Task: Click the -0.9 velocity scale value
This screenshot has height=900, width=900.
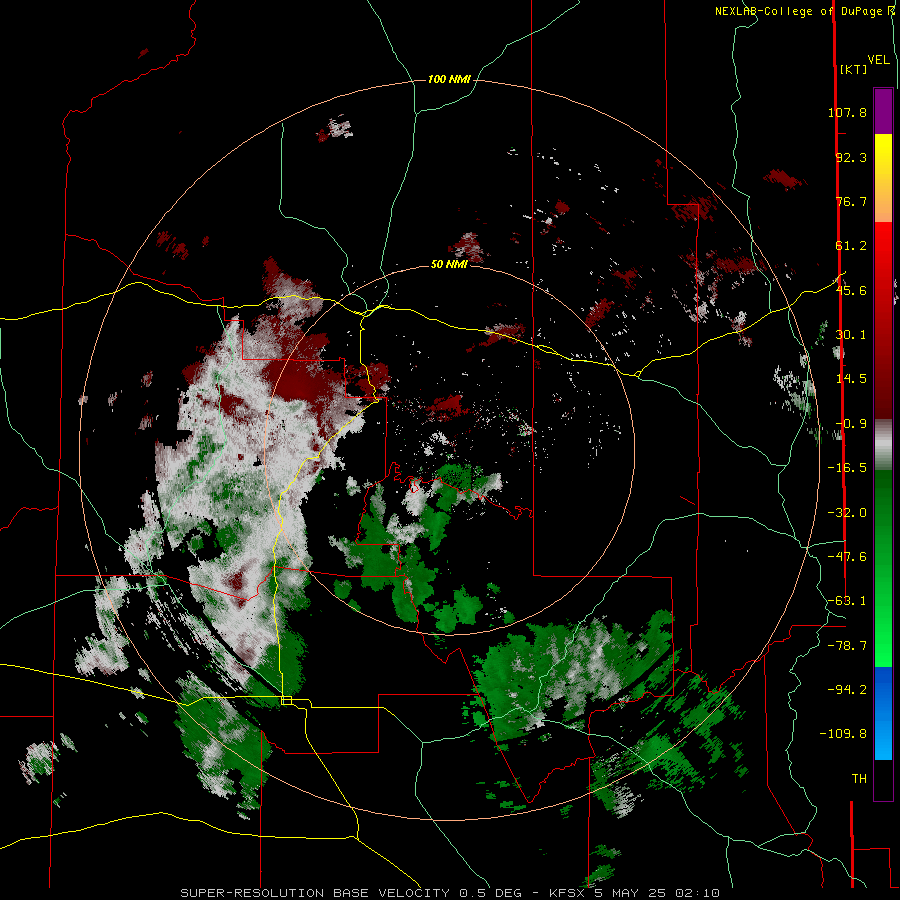Action: tap(851, 424)
